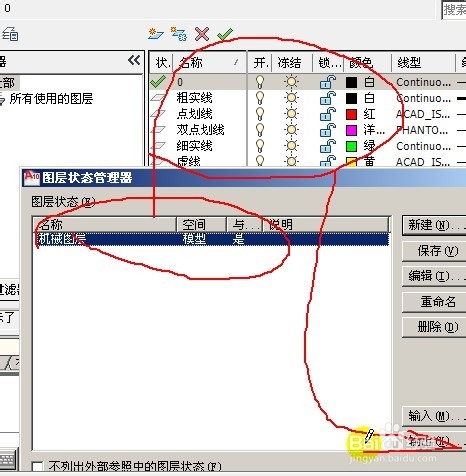Sort layer states by 说明 column
The width and height of the screenshot is (466, 476).
click(x=326, y=225)
